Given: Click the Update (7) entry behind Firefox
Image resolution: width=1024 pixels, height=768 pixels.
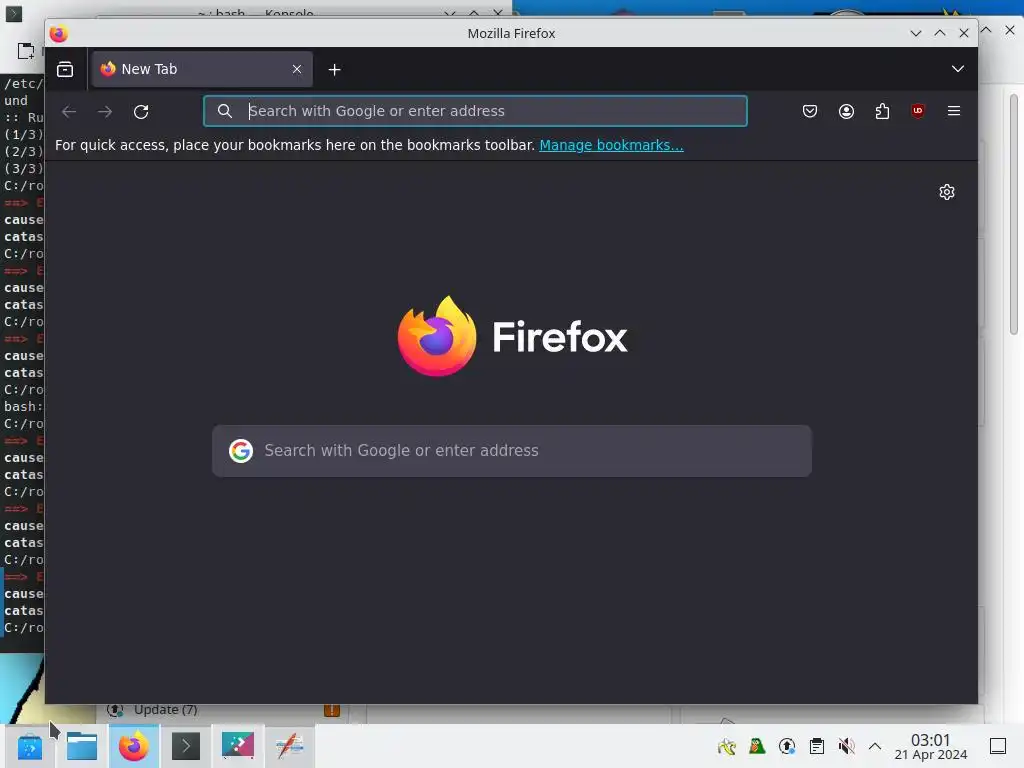Looking at the screenshot, I should tap(165, 710).
